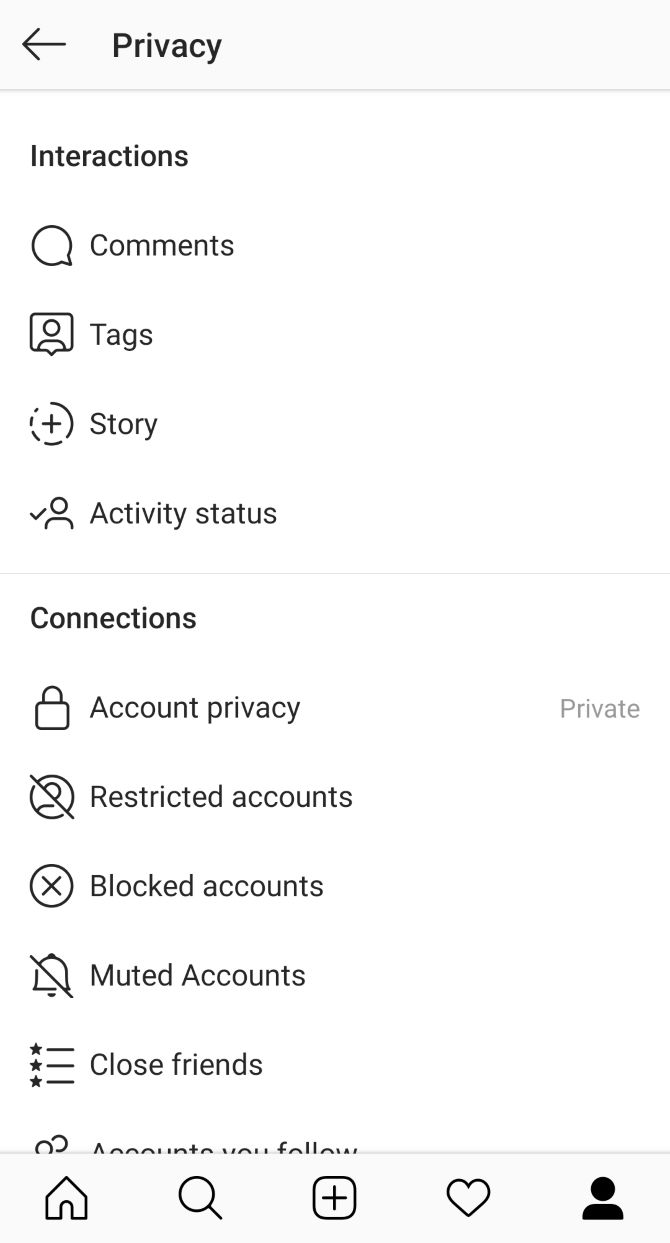The width and height of the screenshot is (670, 1243).
Task: Open the Comments settings entry
Action: (x=162, y=245)
